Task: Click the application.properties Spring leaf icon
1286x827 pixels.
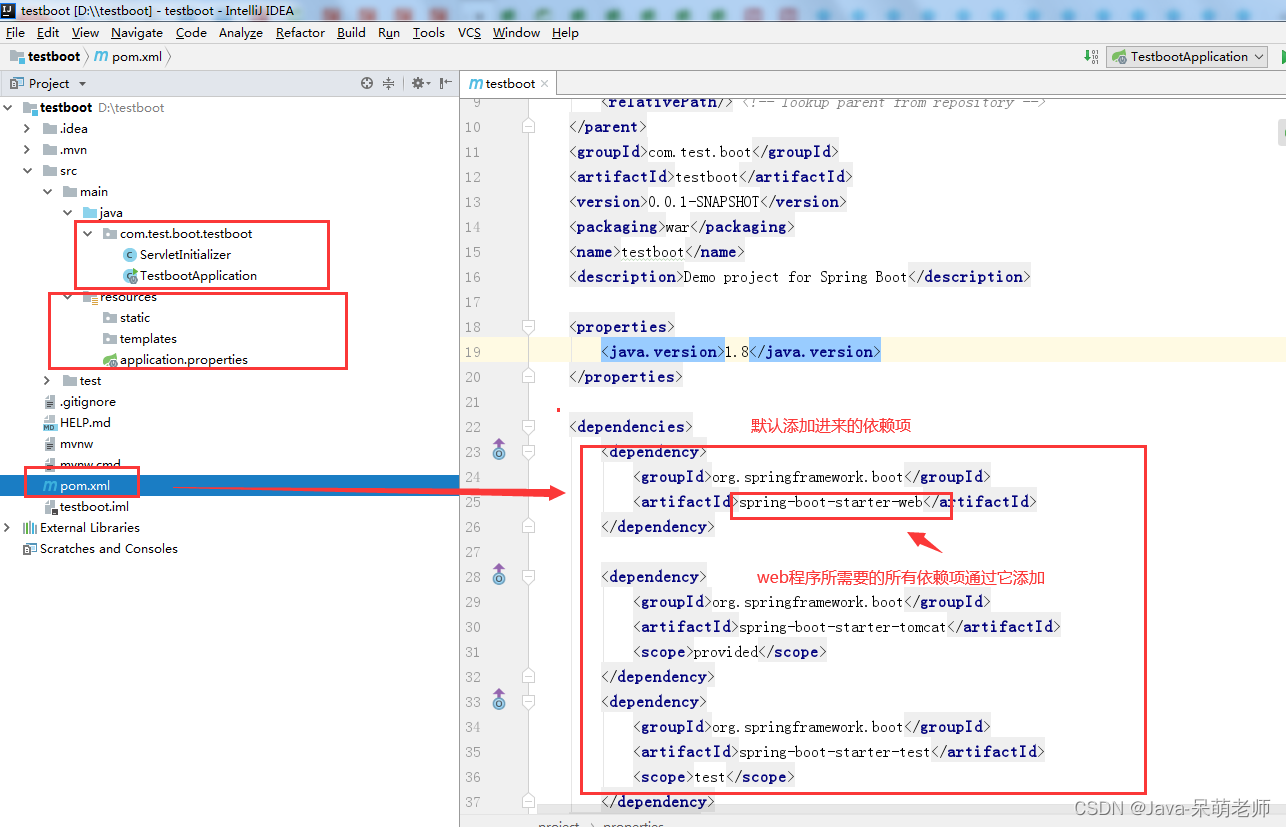Action: click(x=110, y=360)
